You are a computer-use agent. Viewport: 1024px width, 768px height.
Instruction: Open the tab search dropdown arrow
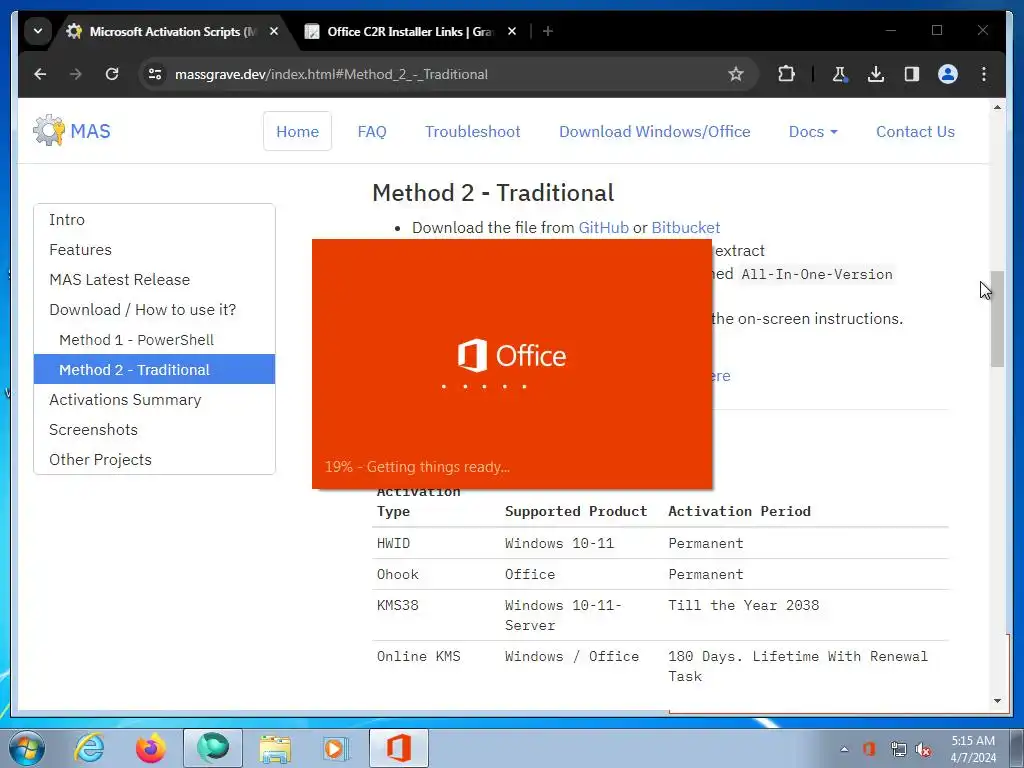[38, 31]
